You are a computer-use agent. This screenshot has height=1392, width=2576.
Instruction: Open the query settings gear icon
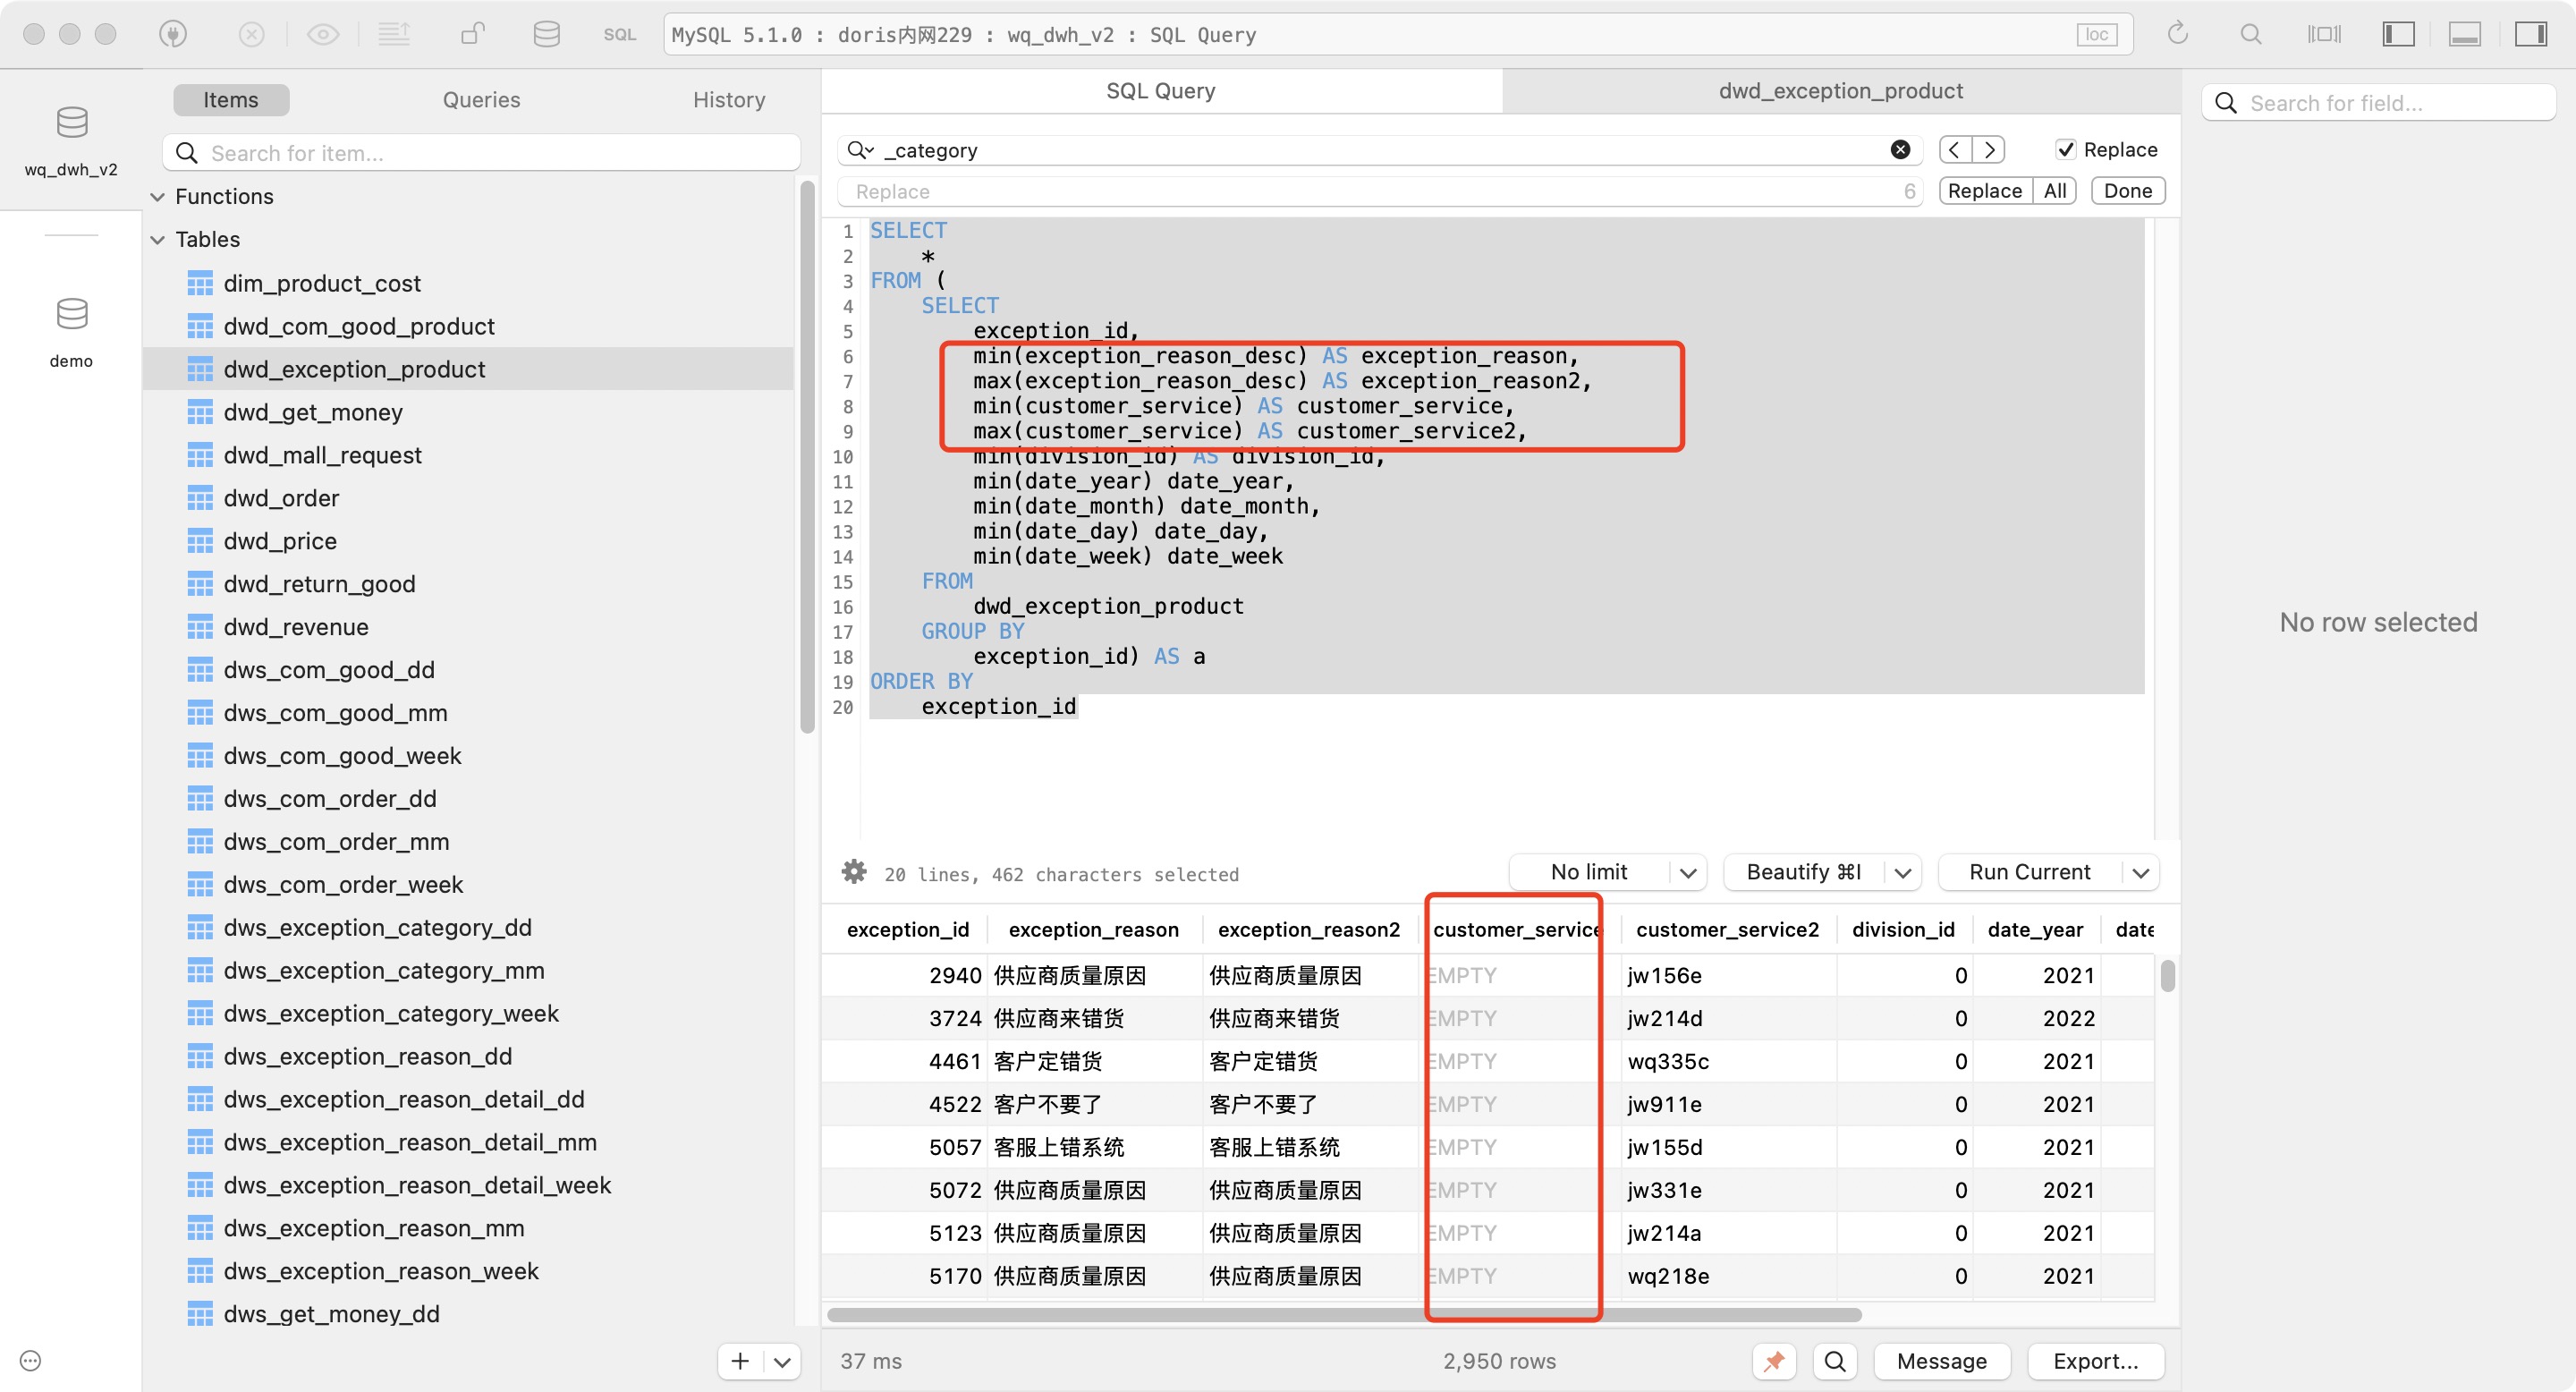854,872
